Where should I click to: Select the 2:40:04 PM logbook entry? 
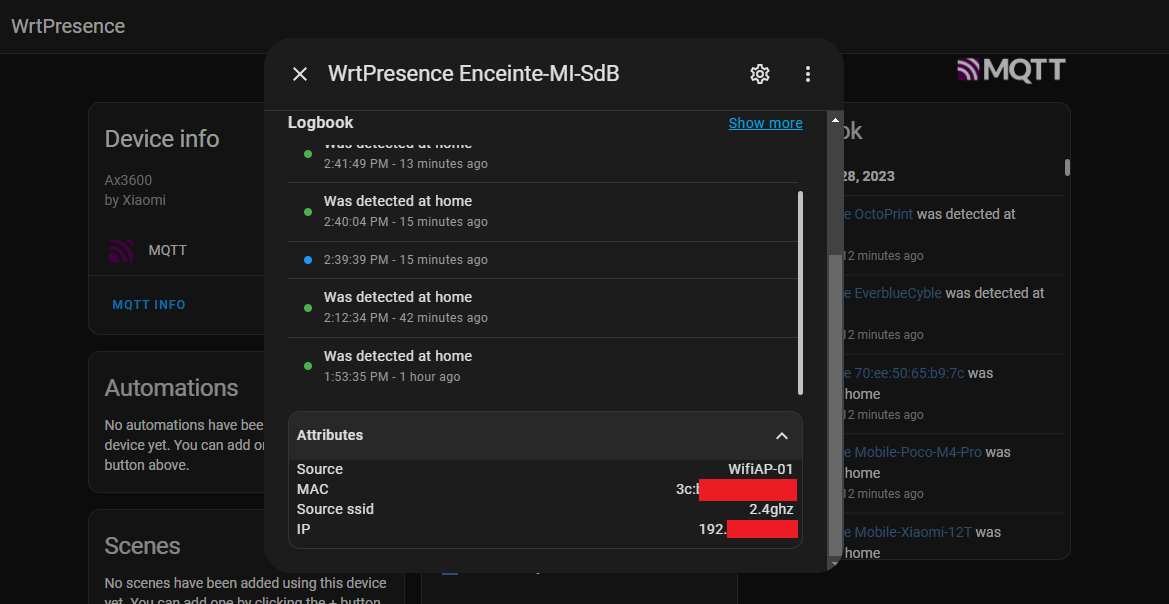point(543,212)
